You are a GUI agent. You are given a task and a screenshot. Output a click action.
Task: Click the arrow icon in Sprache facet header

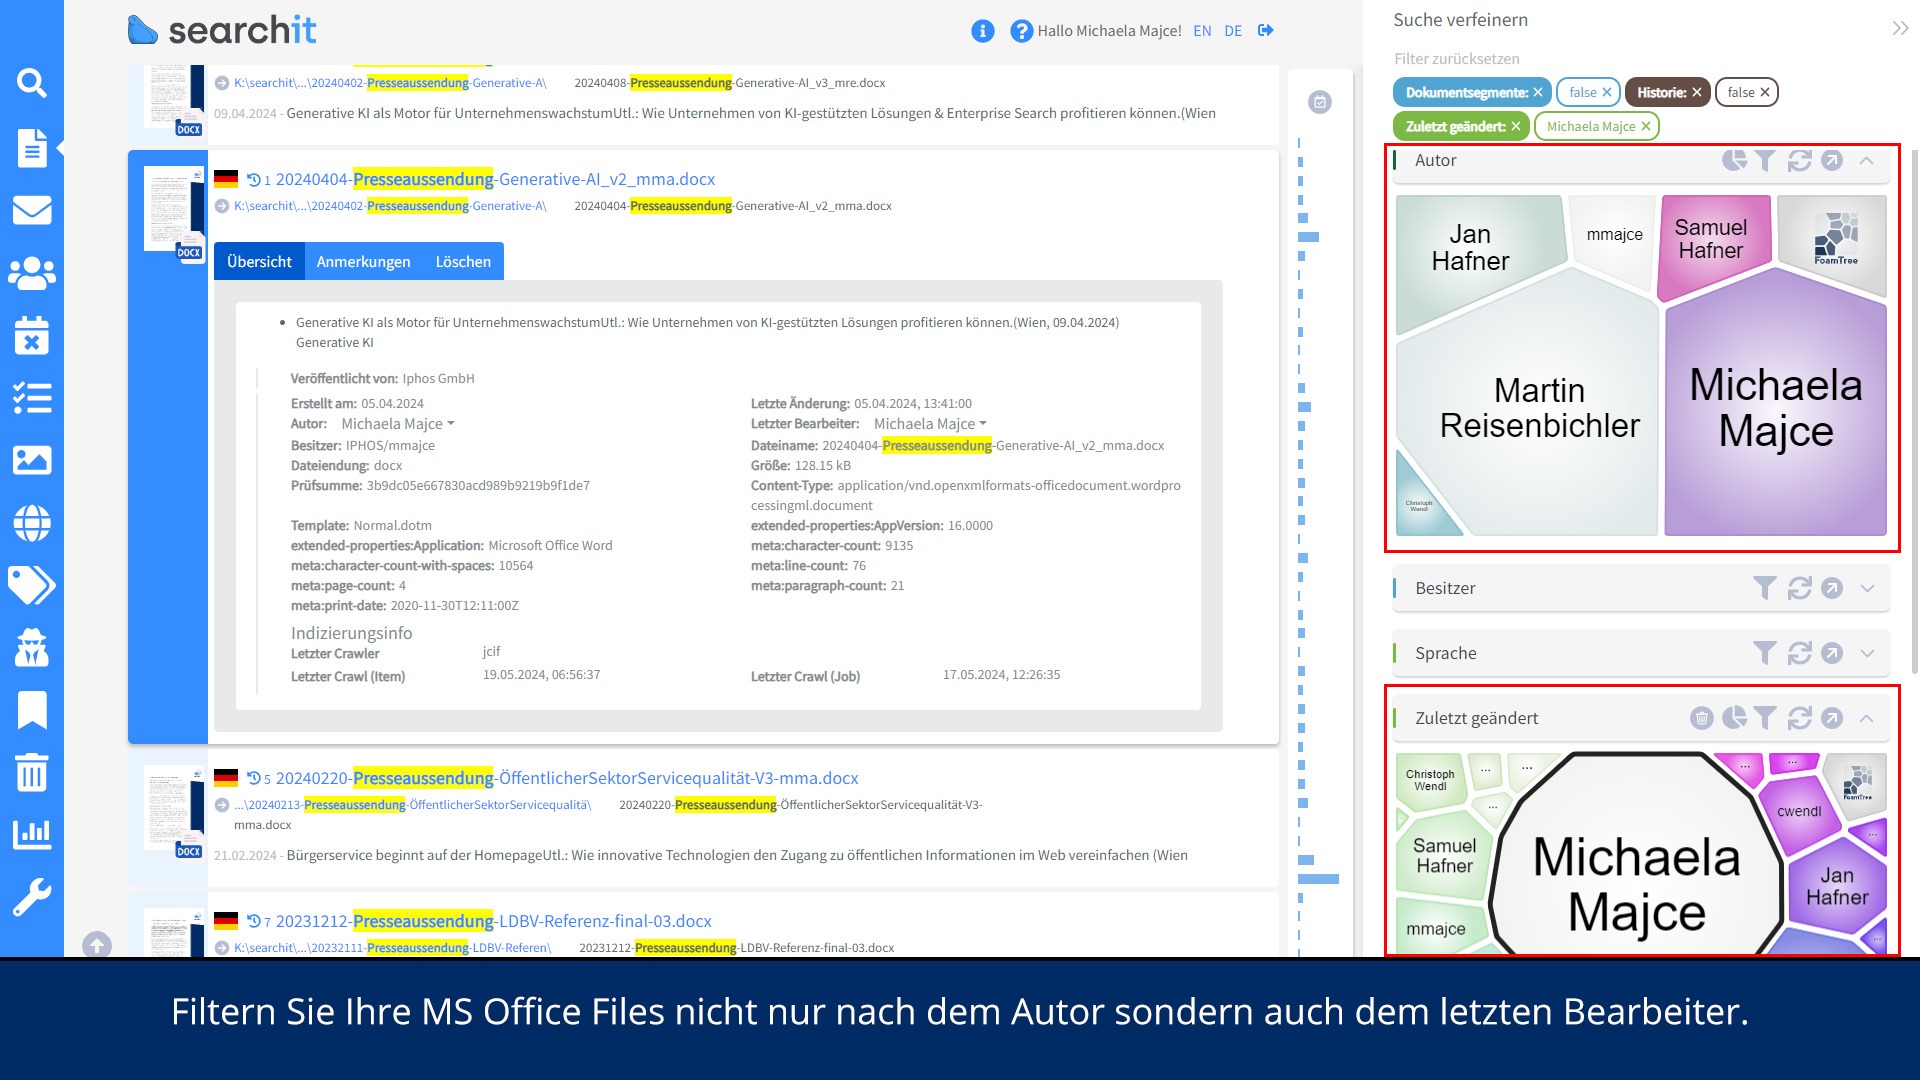(1832, 654)
